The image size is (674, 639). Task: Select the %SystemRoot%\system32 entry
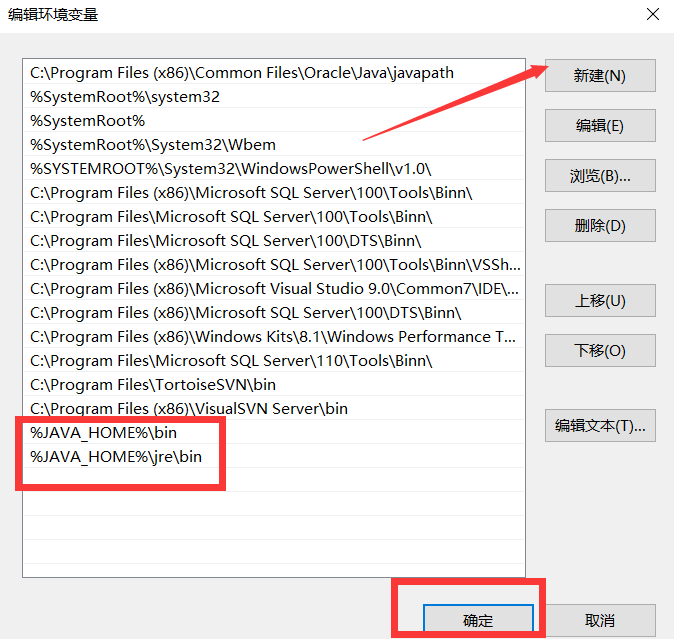point(274,97)
